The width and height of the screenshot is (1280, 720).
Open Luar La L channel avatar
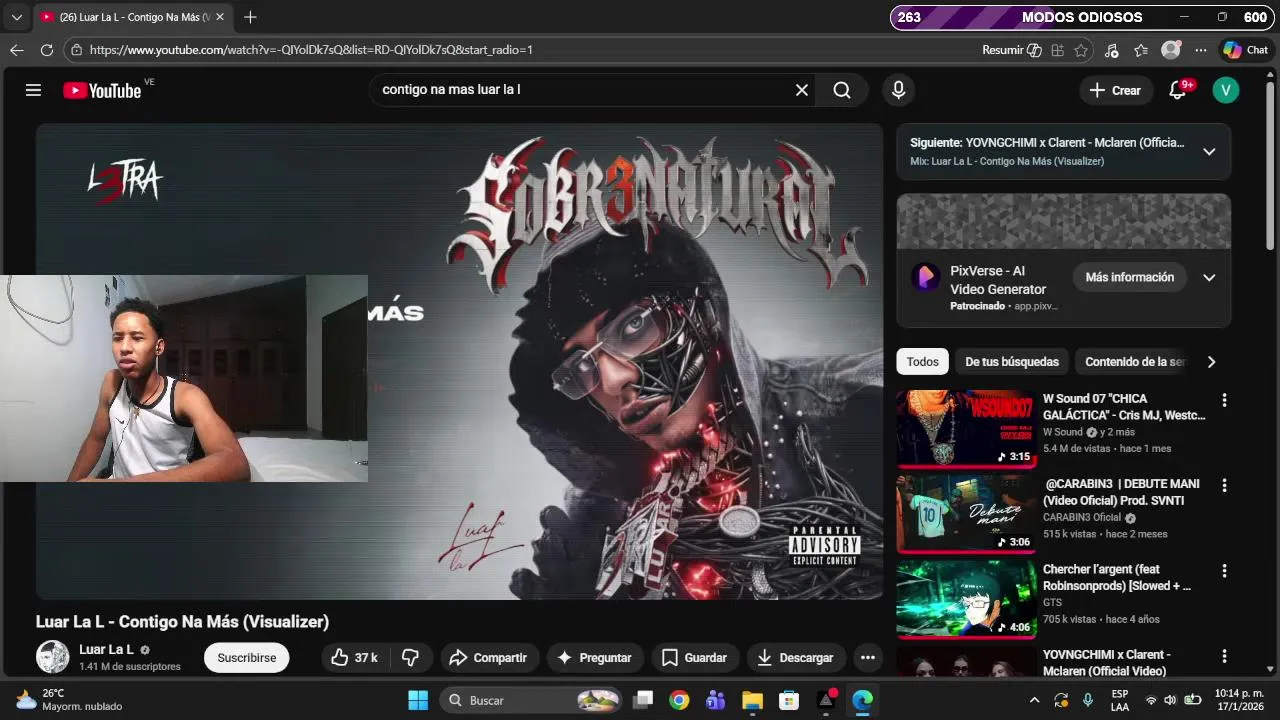coord(53,657)
